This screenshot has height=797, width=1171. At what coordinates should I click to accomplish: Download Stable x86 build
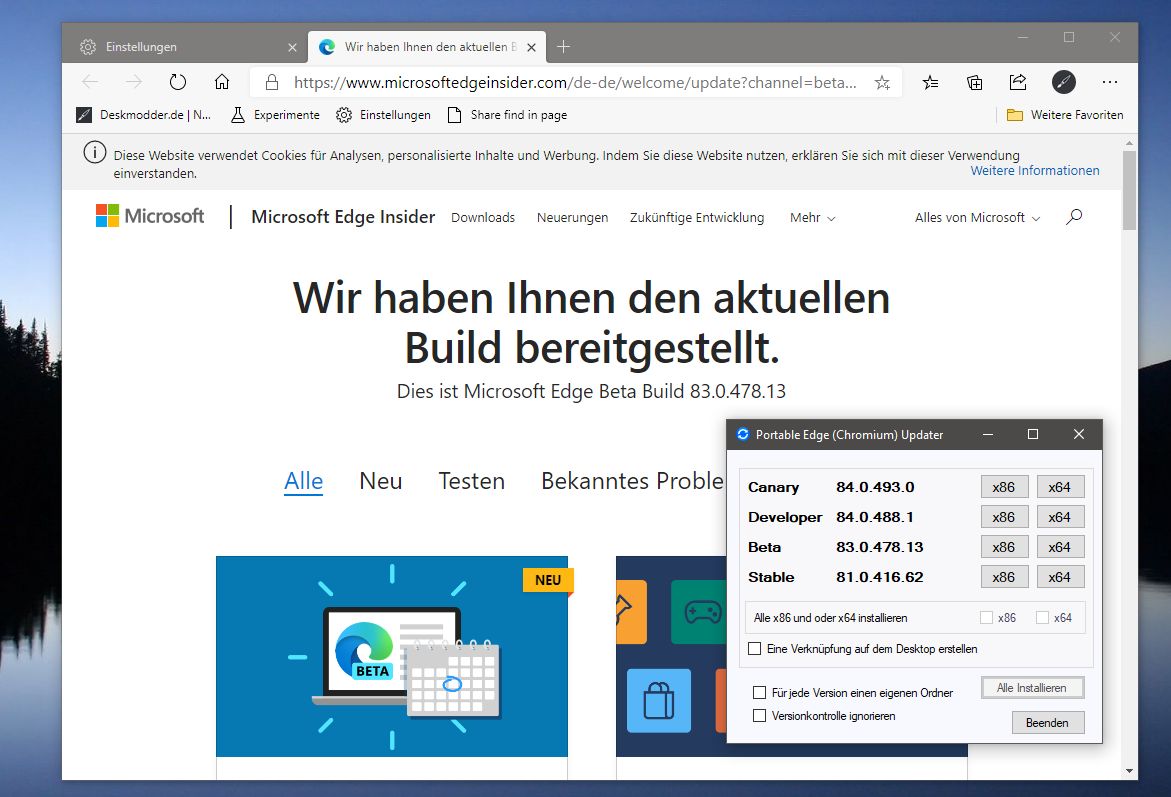point(1004,577)
